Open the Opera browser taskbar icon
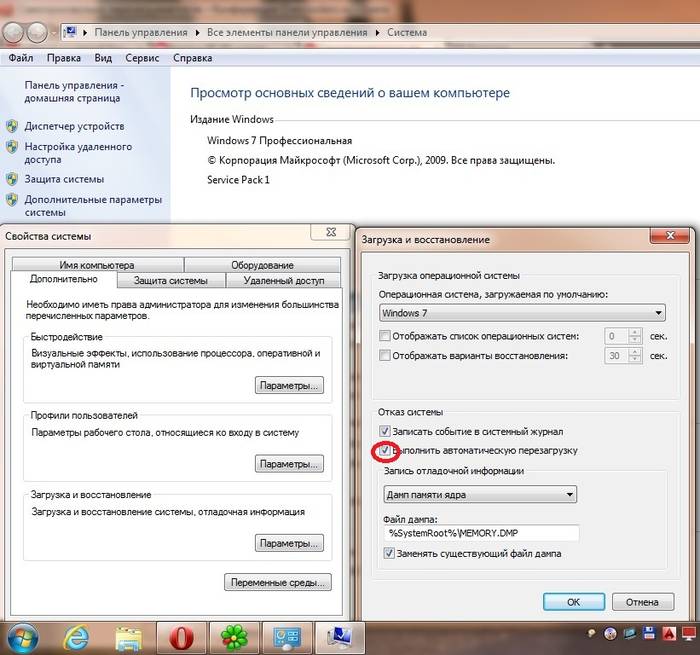The width and height of the screenshot is (700, 655). tap(181, 637)
